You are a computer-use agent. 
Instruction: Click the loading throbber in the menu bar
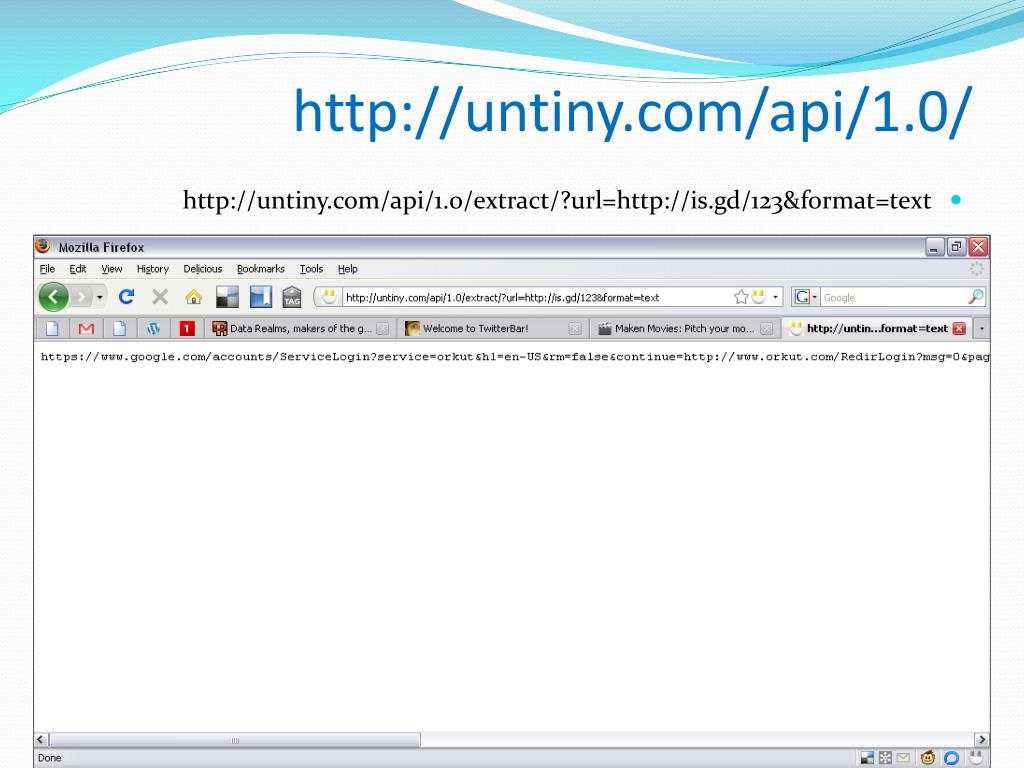976,269
